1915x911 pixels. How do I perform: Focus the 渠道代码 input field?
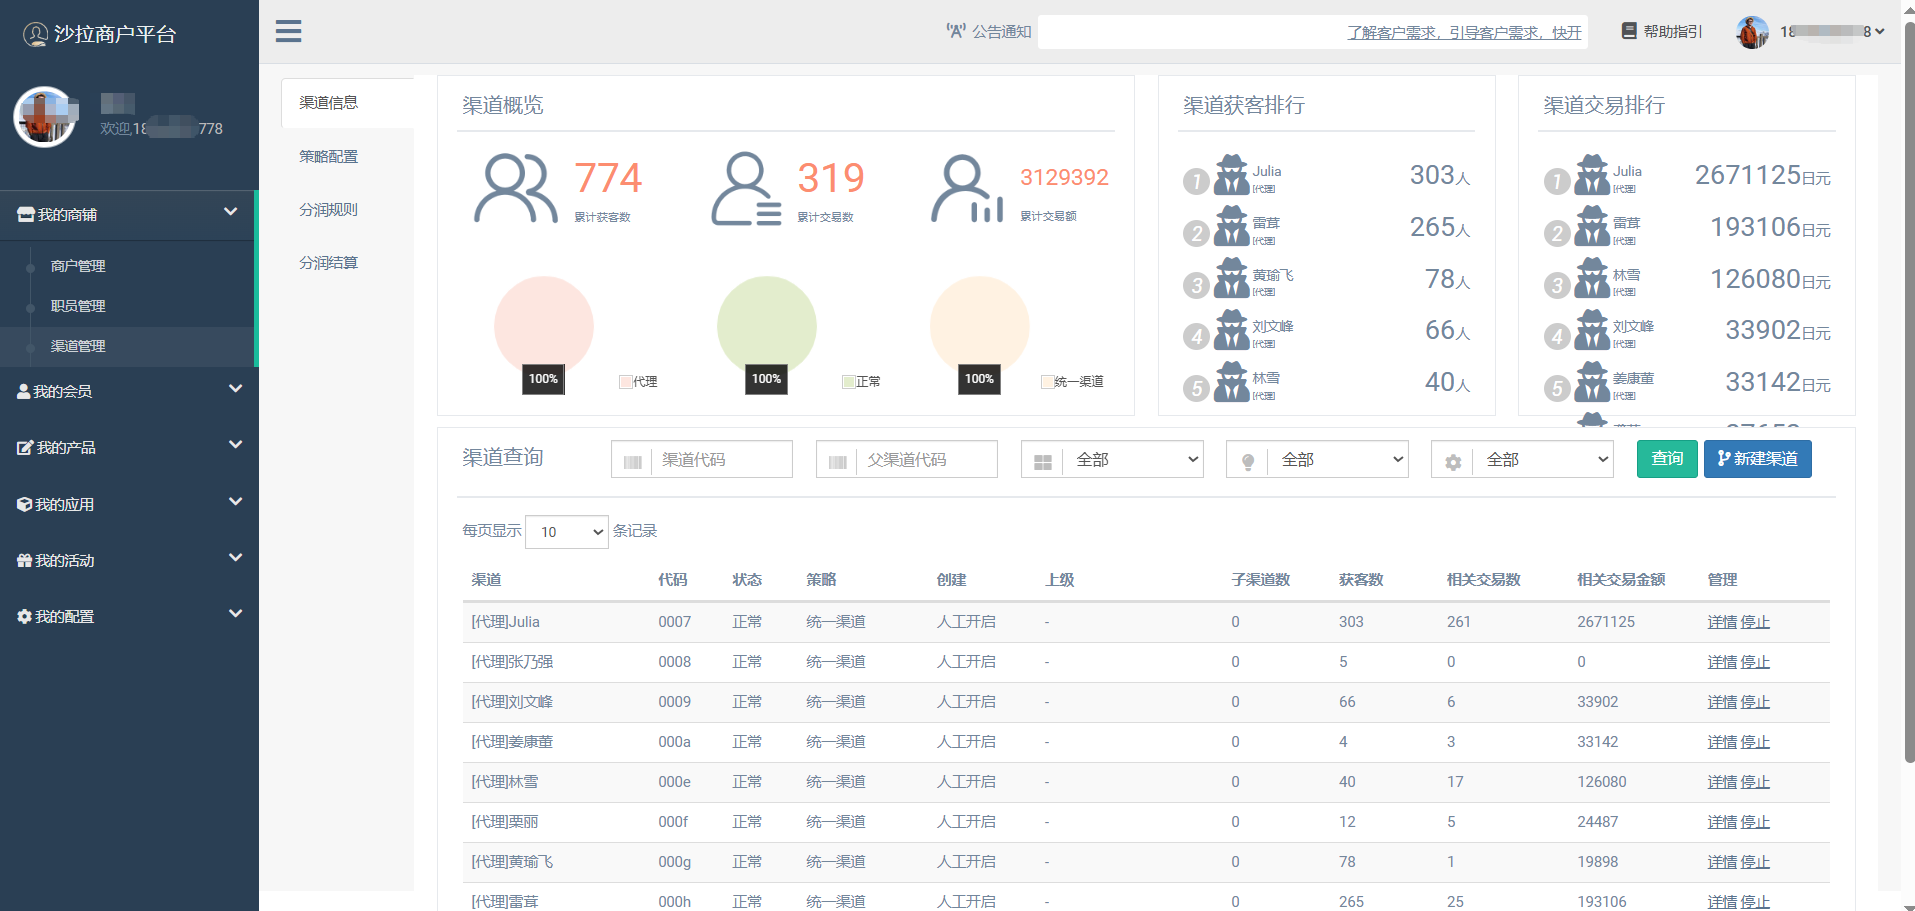click(721, 459)
